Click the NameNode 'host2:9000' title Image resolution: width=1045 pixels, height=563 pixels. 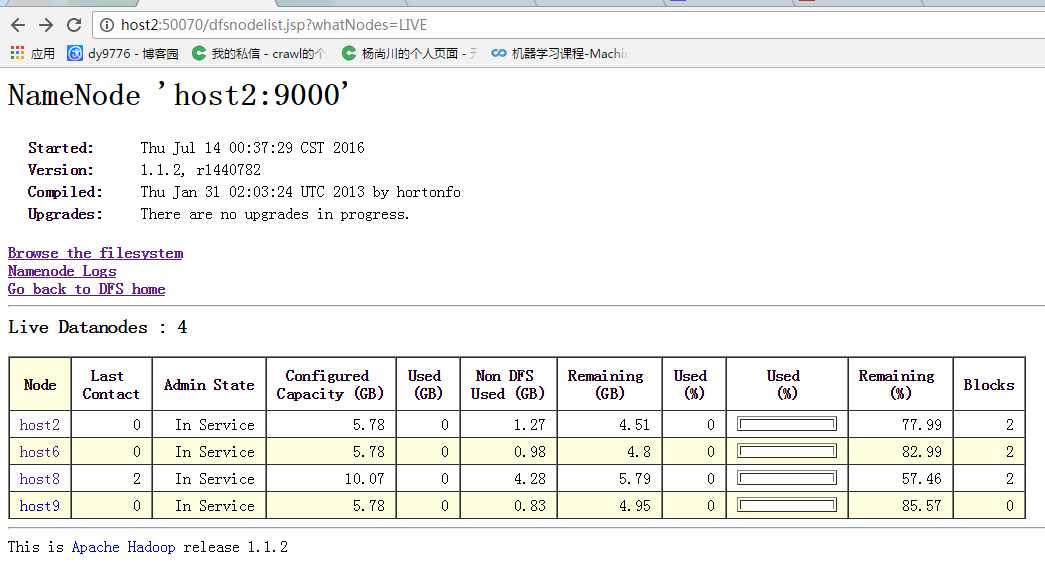pos(179,95)
